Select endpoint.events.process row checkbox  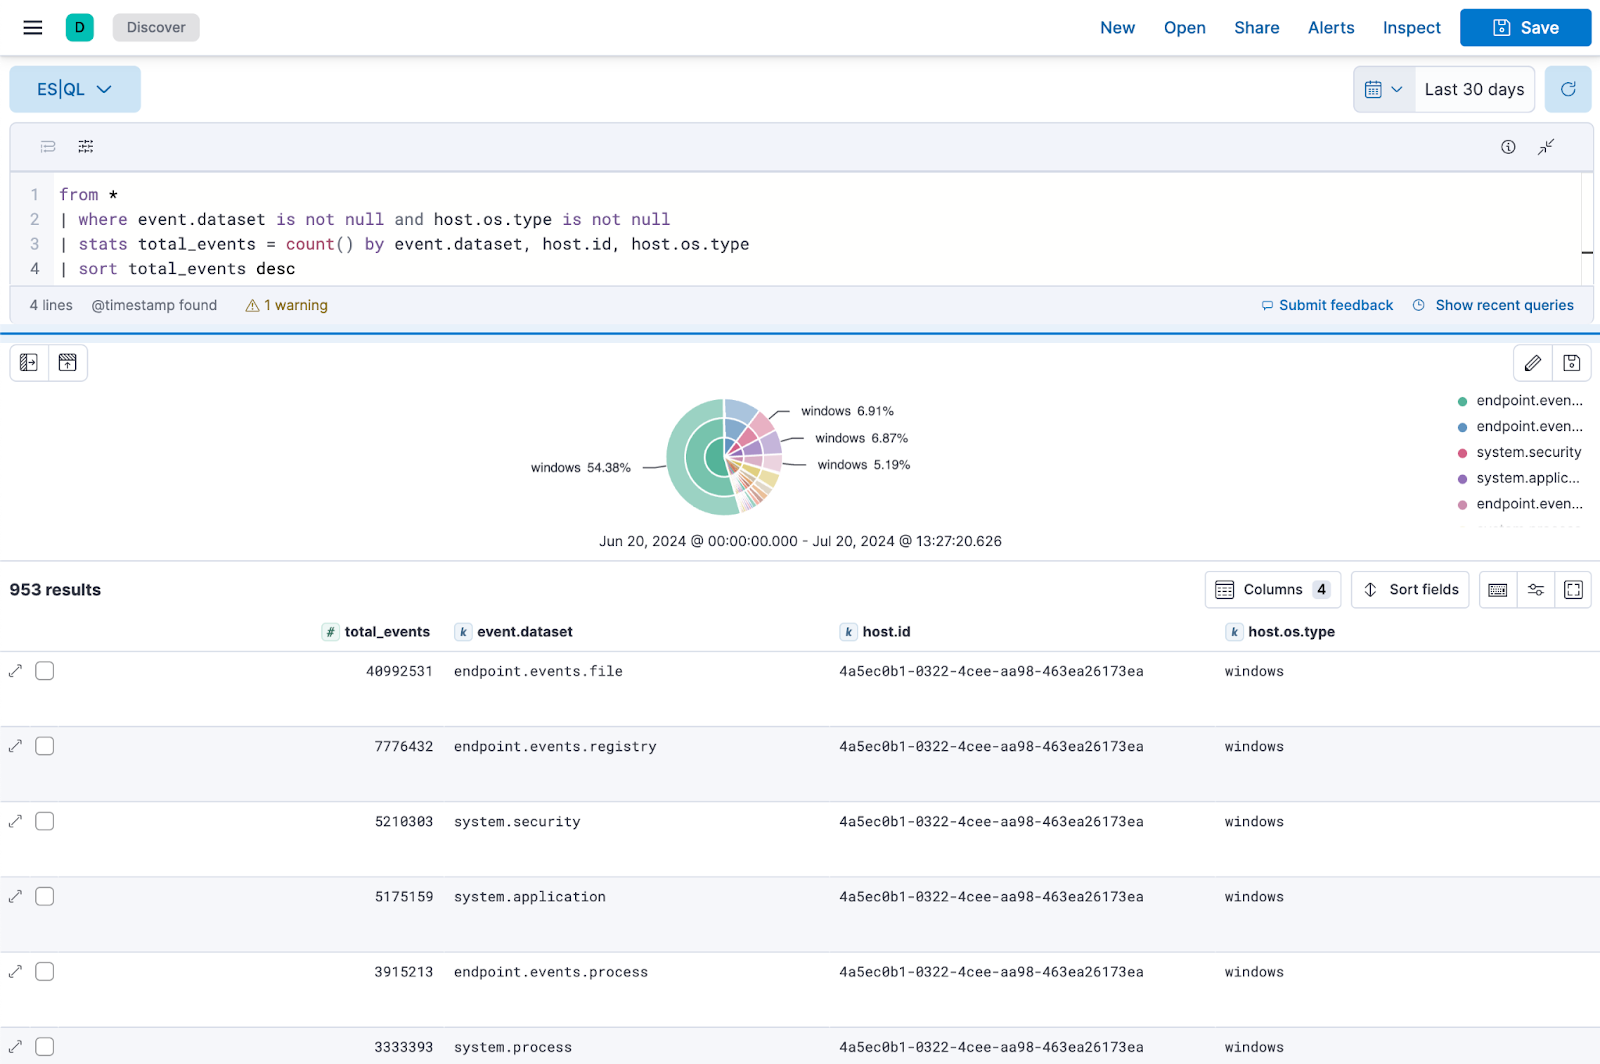pos(45,971)
